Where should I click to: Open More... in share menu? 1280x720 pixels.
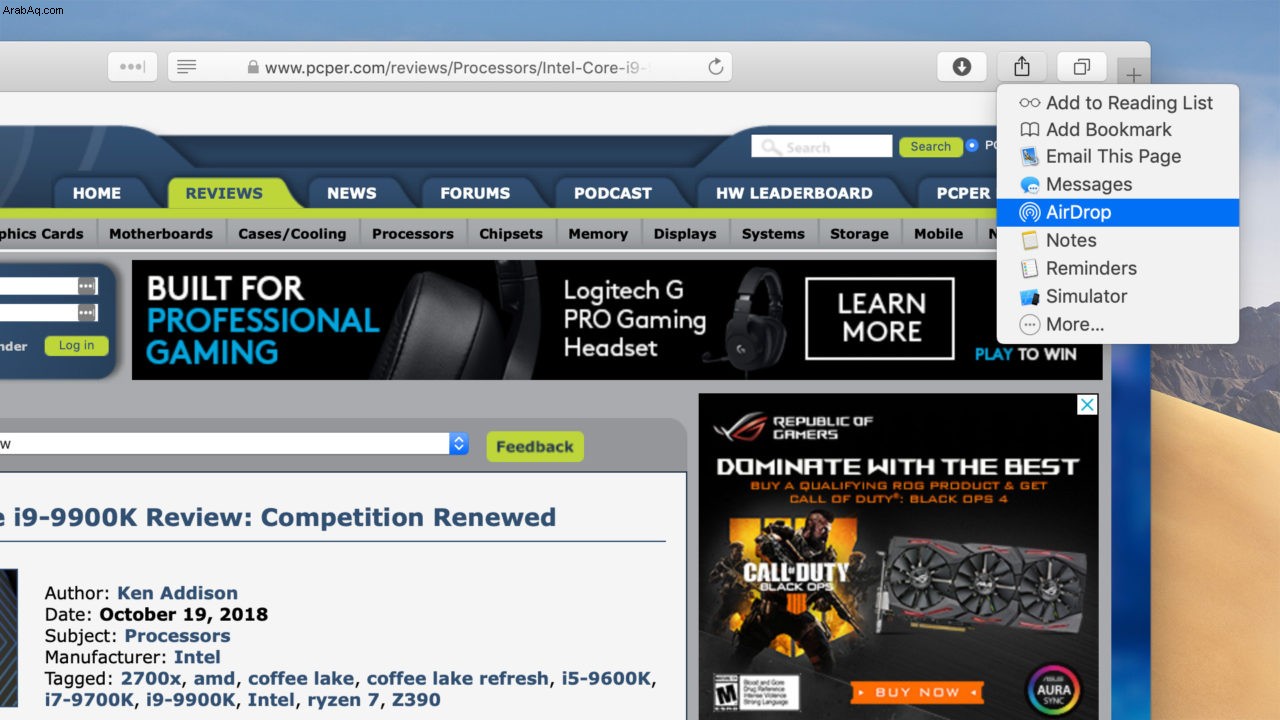click(x=1118, y=324)
